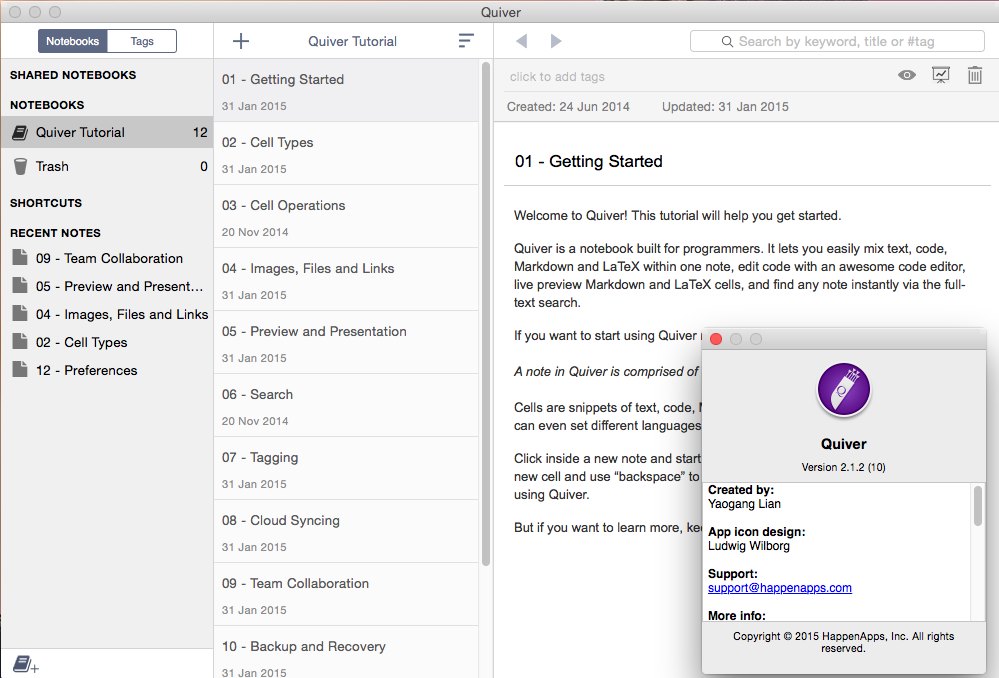Go forward with the right arrow
999x678 pixels.
(x=556, y=41)
